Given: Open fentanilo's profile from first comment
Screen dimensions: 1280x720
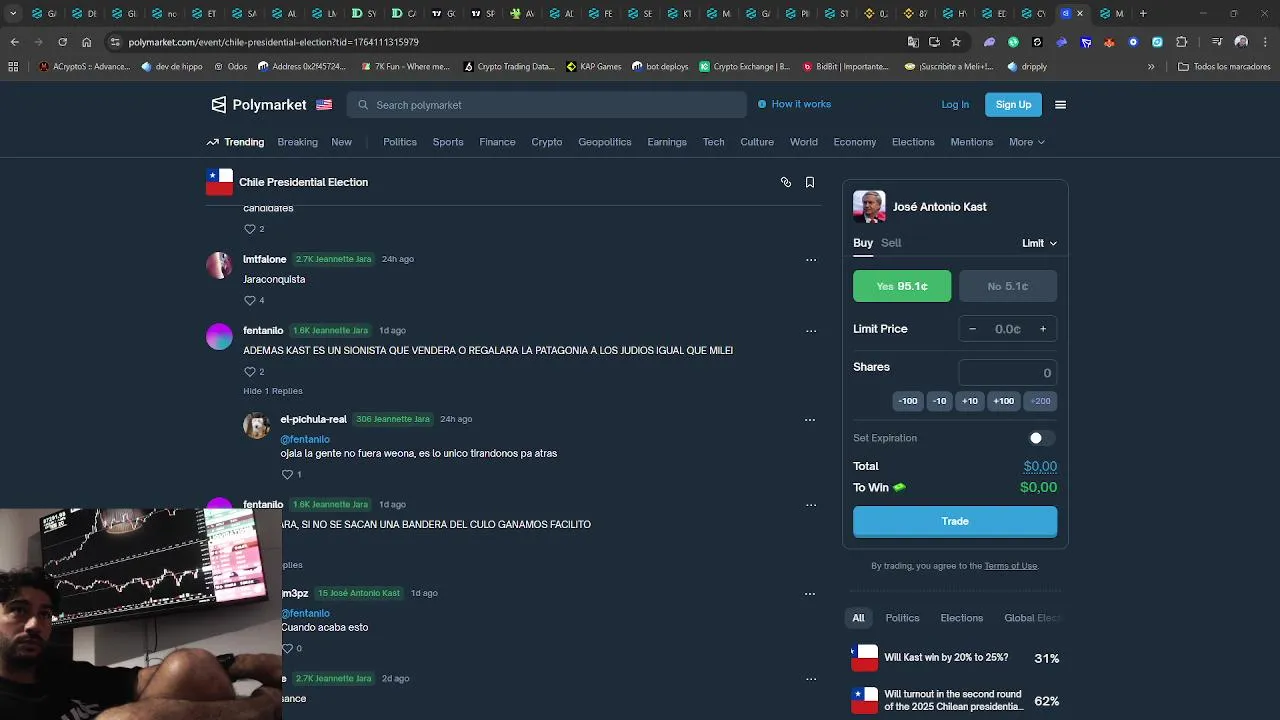Looking at the screenshot, I should point(263,331).
